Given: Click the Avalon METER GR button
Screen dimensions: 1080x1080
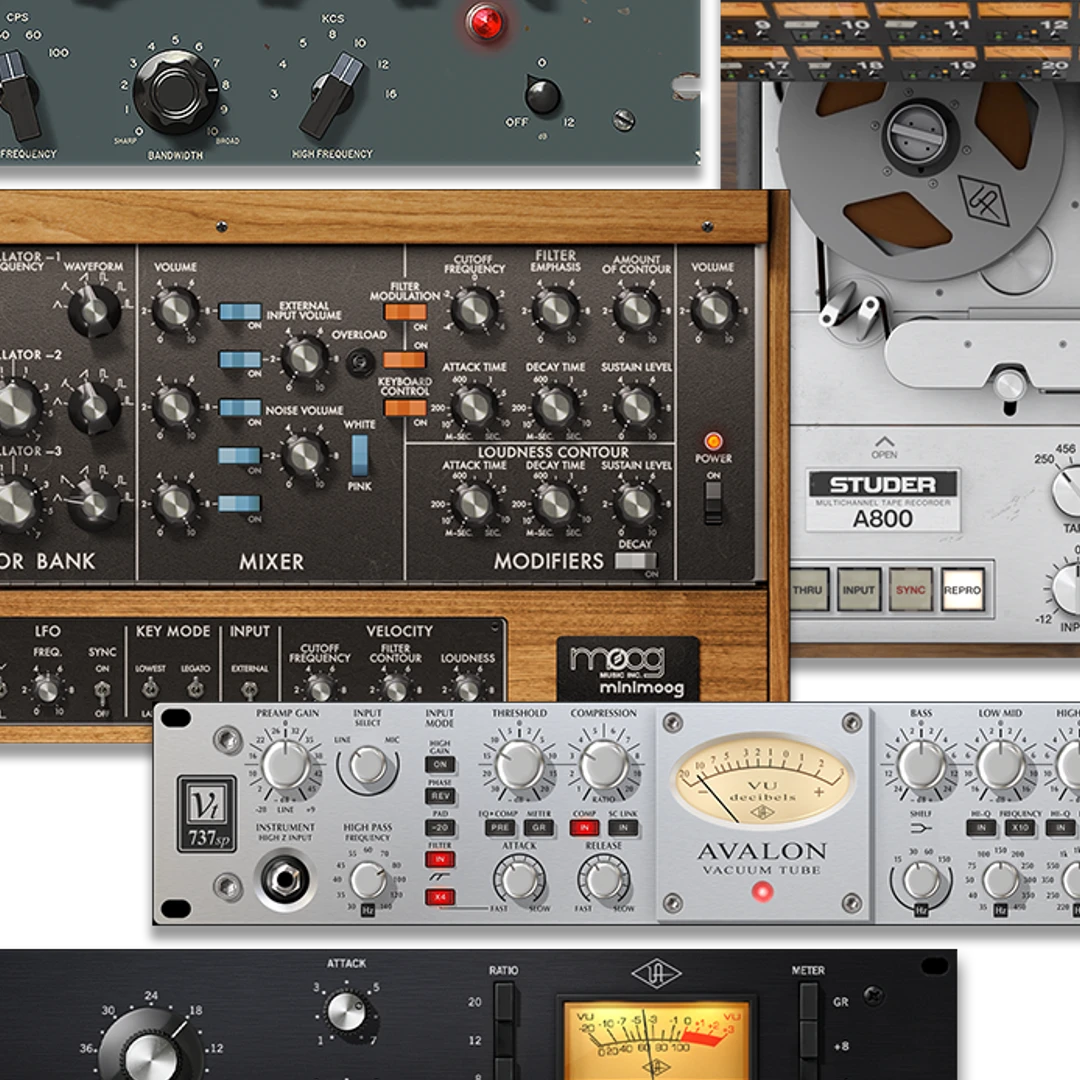Looking at the screenshot, I should pos(539,828).
